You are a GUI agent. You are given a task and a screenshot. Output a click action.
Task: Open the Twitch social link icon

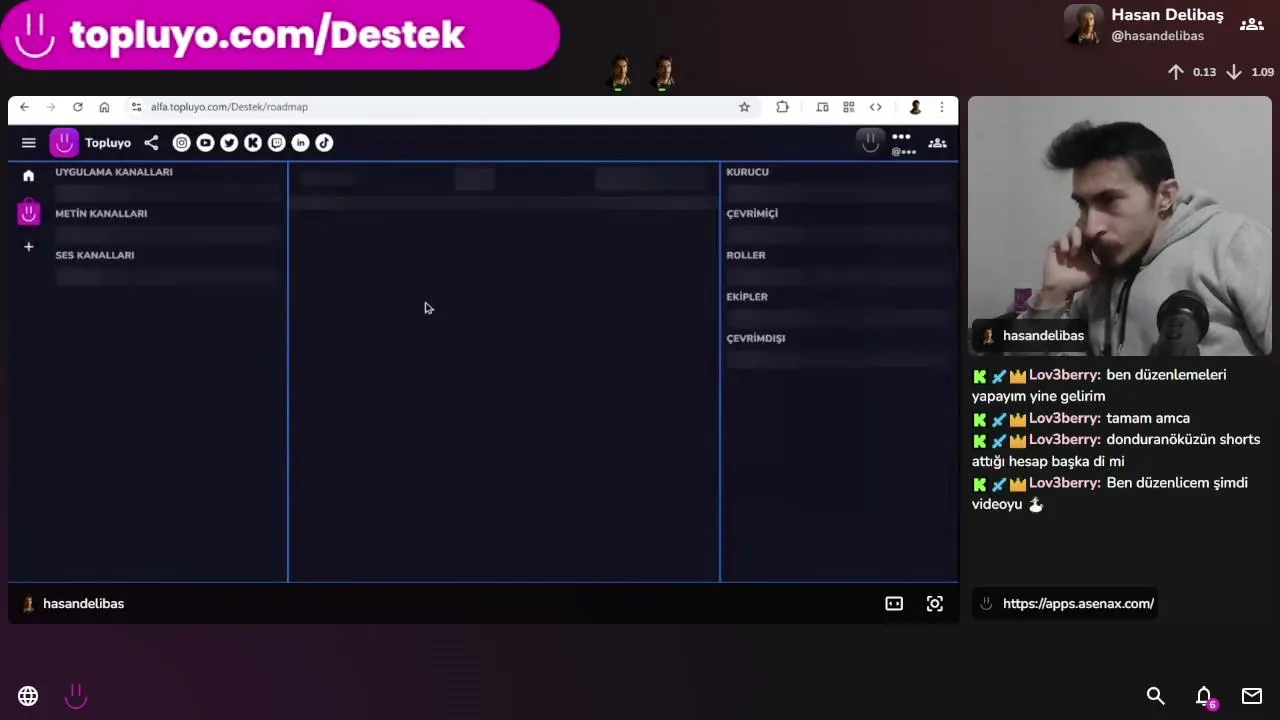click(277, 143)
